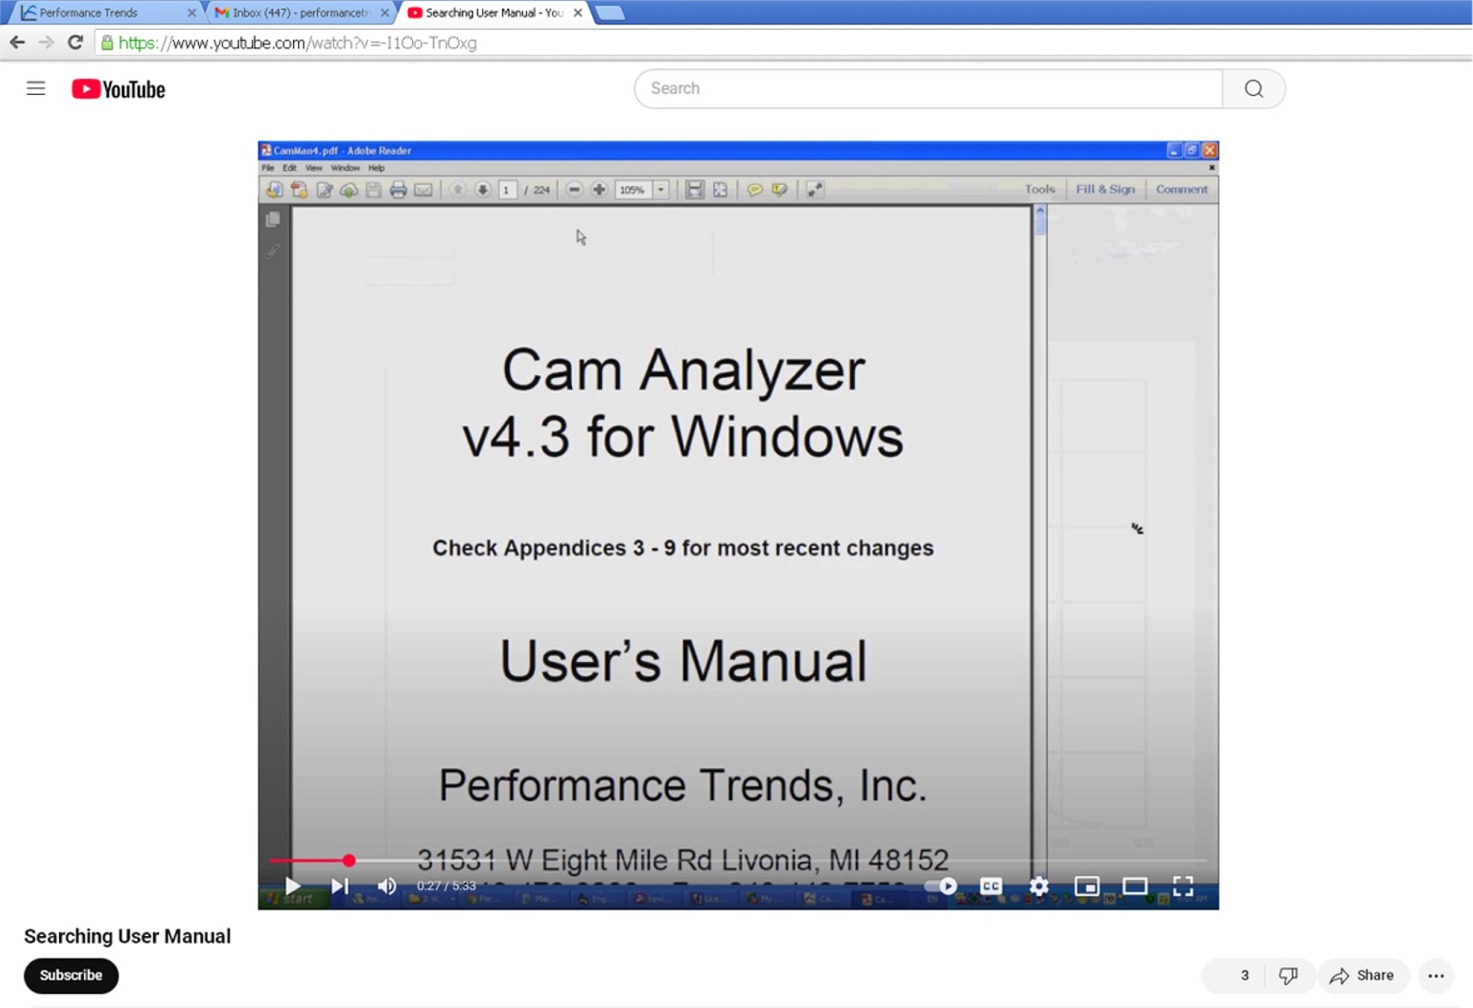The width and height of the screenshot is (1473, 1008).
Task: Share the Searching User Manual video
Action: pyautogui.click(x=1362, y=975)
